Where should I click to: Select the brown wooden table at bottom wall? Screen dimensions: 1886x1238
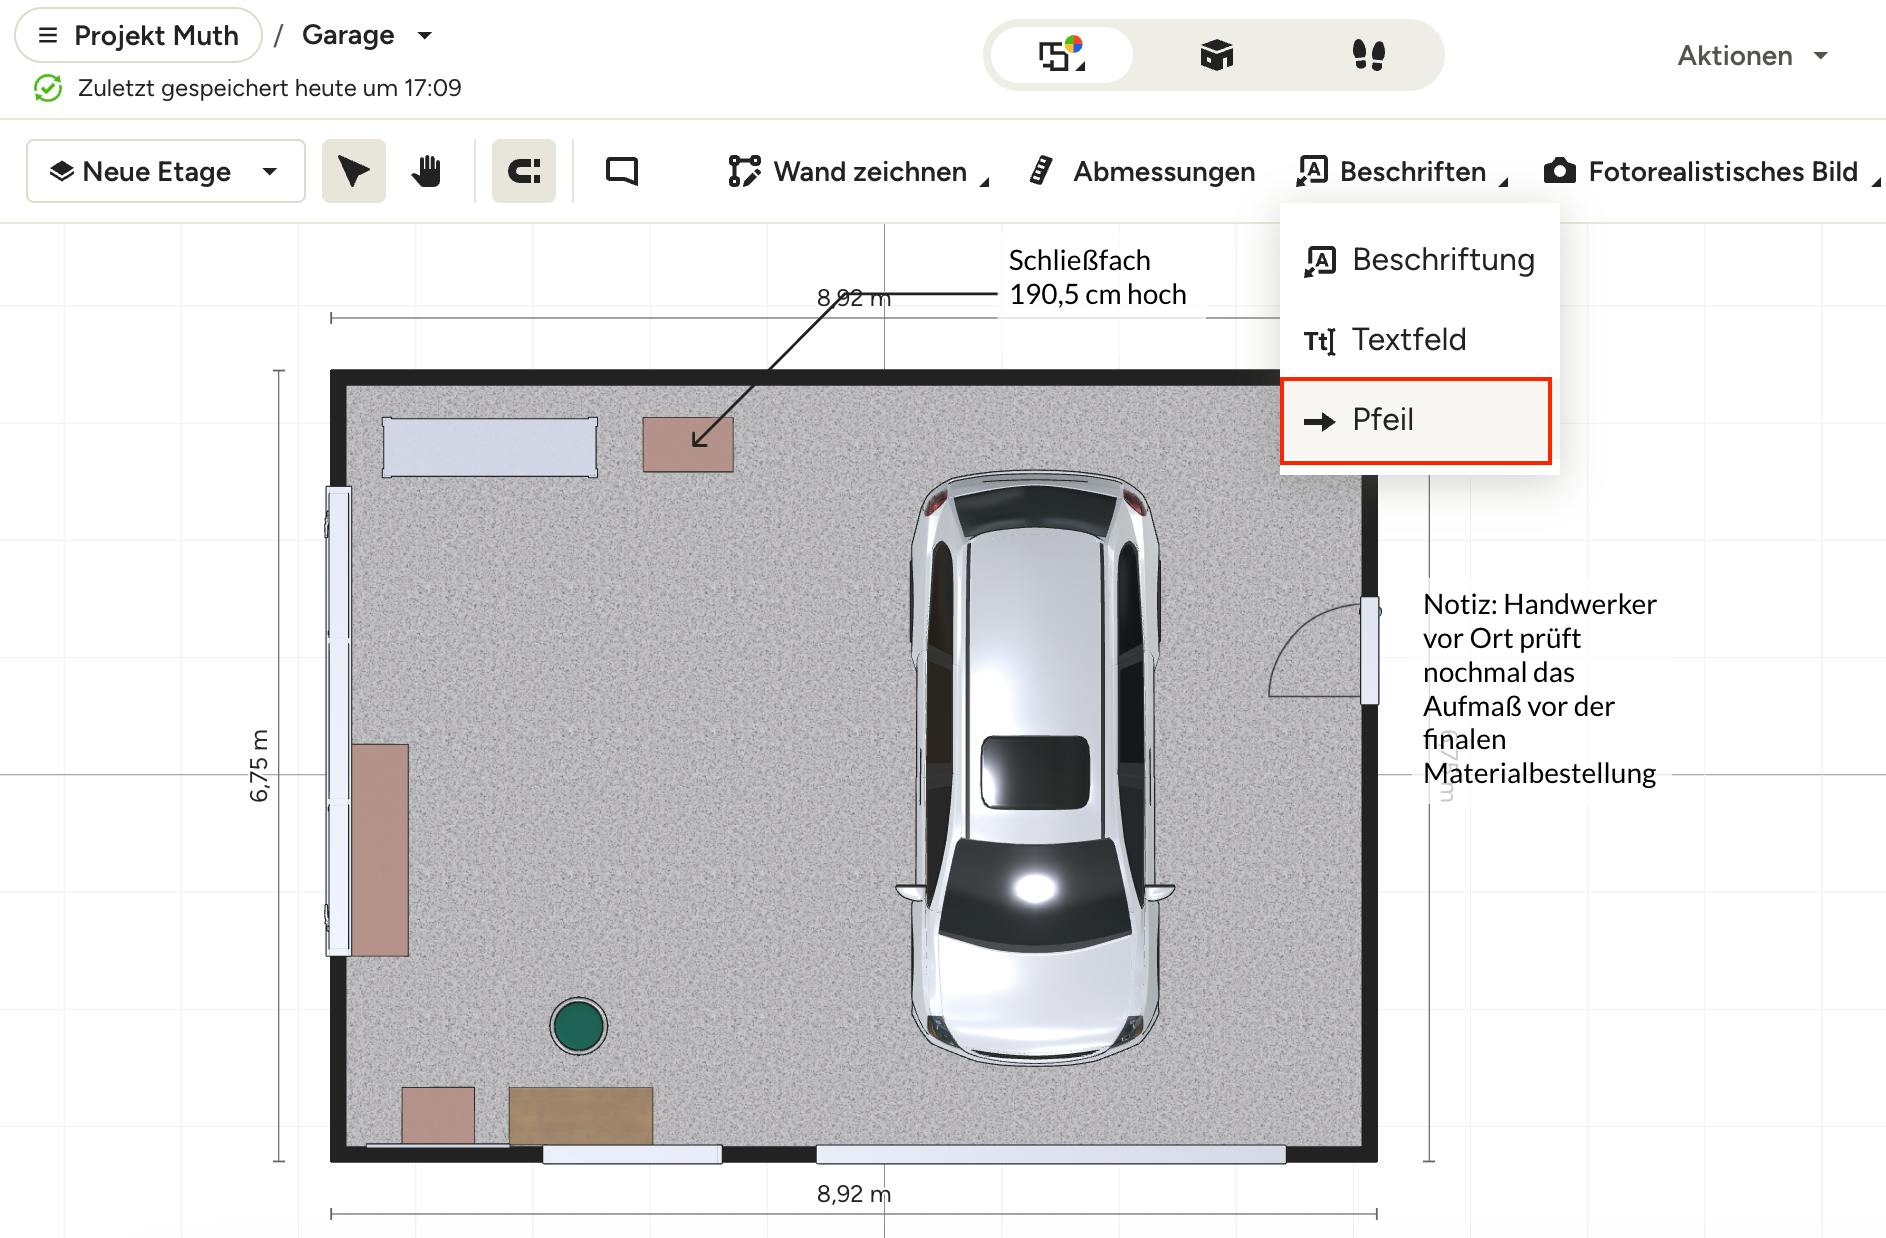[x=581, y=1116]
